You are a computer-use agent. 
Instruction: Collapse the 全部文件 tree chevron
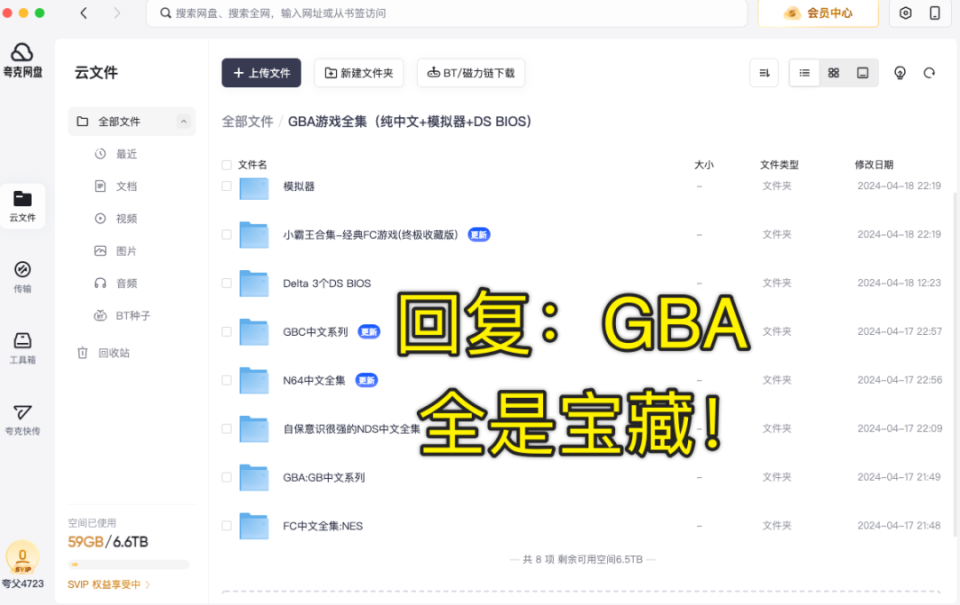184,121
